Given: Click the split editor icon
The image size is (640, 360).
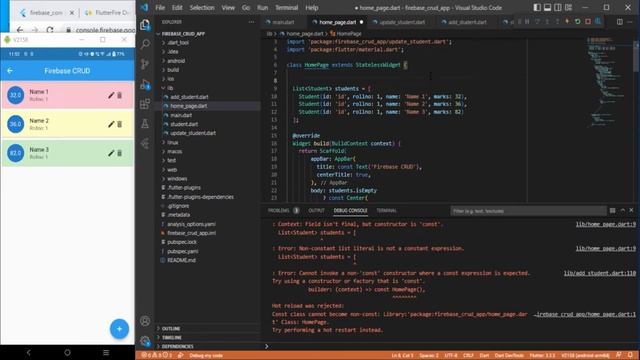Looking at the screenshot, I should (620, 22).
